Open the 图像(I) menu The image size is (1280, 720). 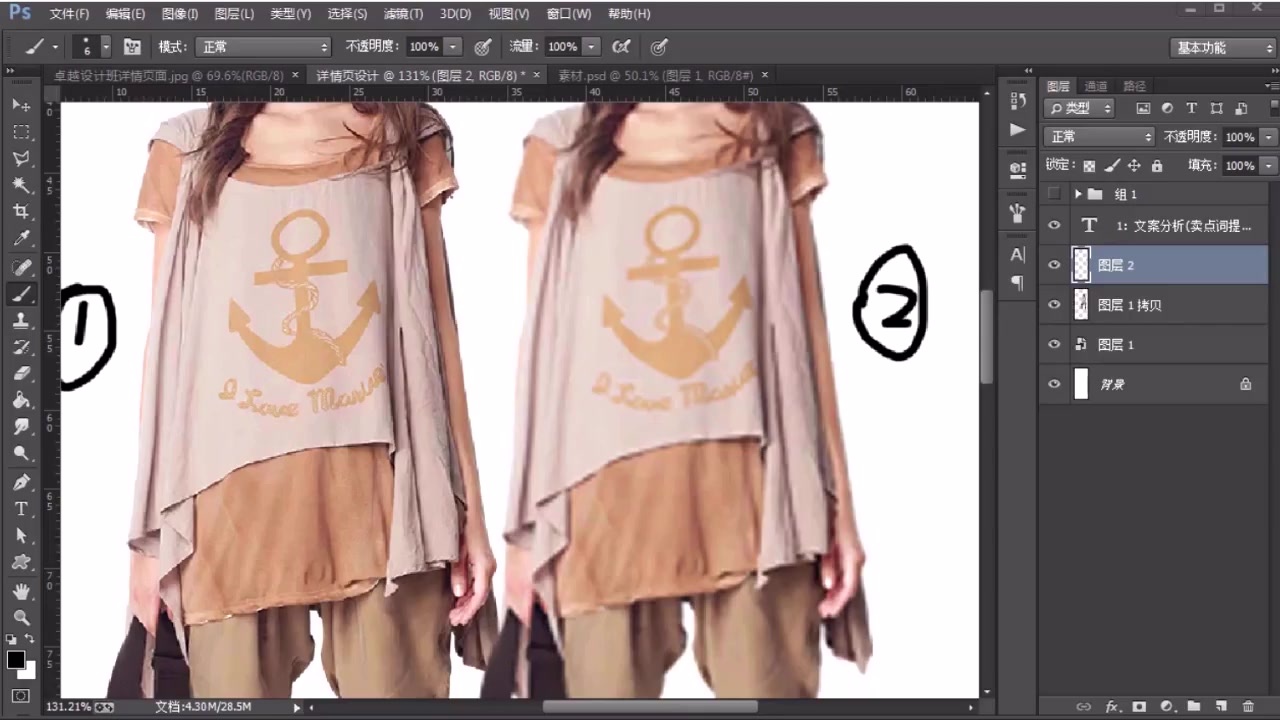(180, 14)
